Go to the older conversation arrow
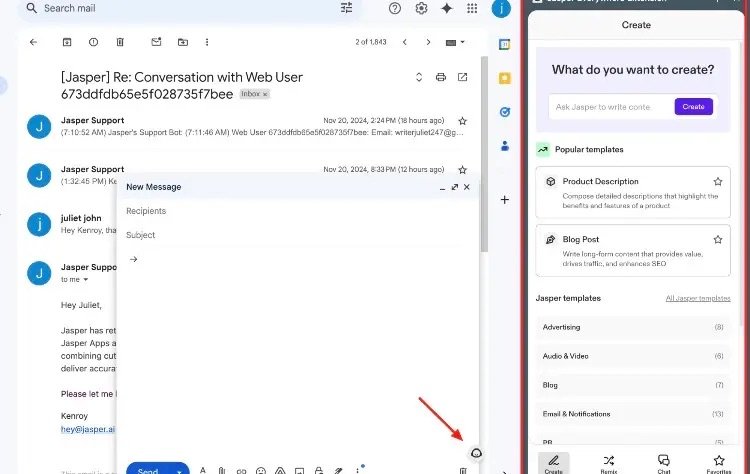The height and width of the screenshot is (474, 750). (x=428, y=42)
